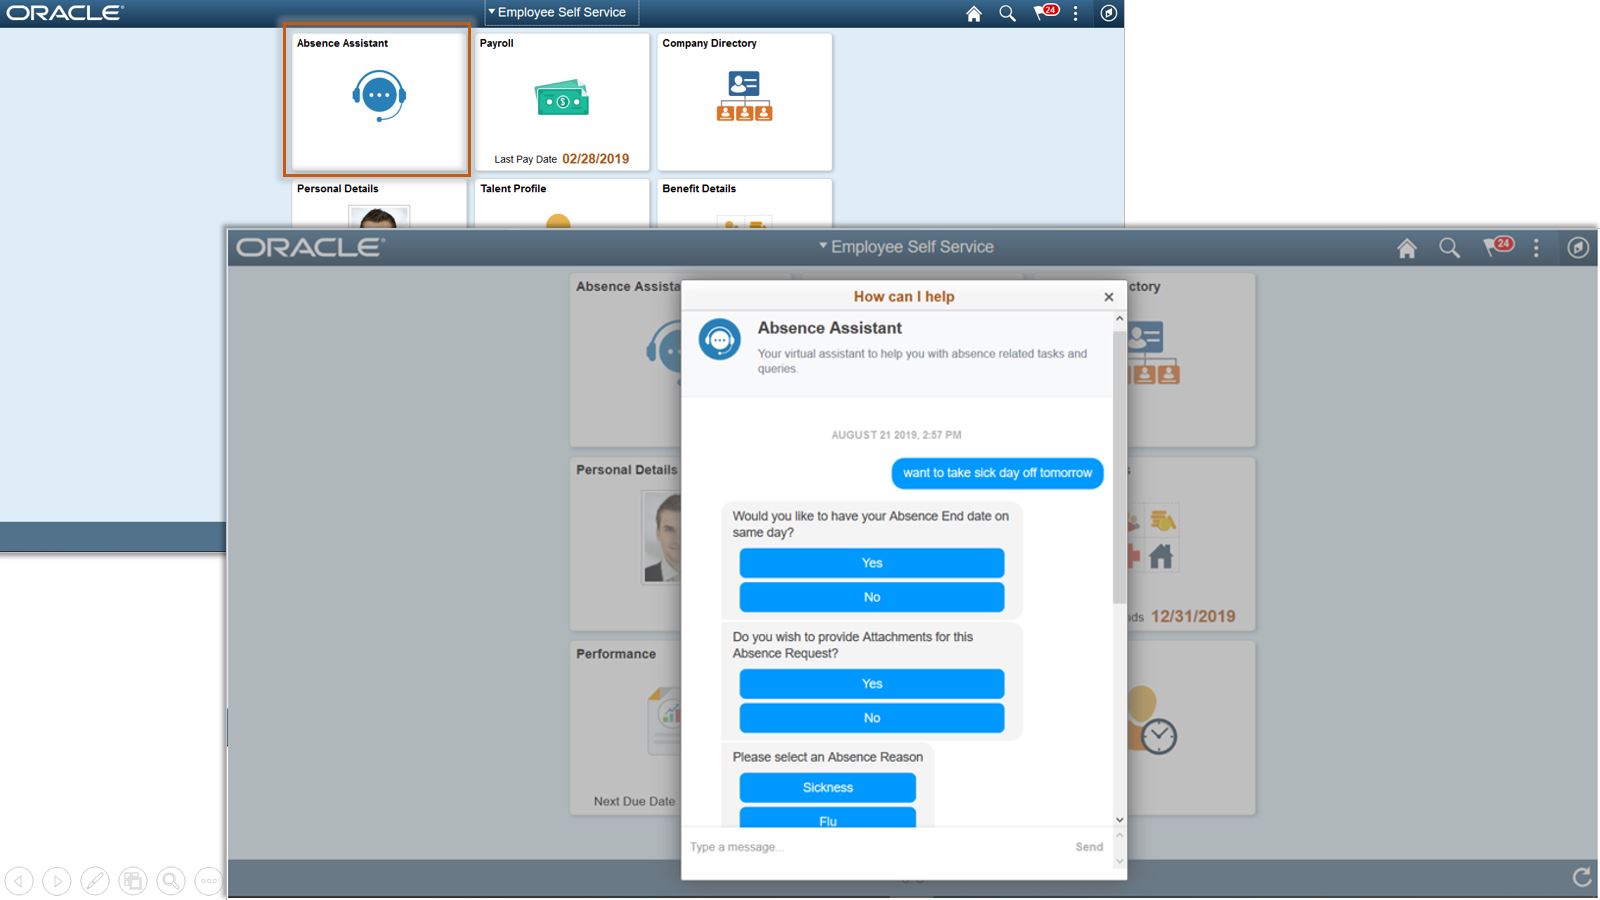The height and width of the screenshot is (900, 1600).
Task: Click the 'want to take sick day off tomorrow' message
Action: [997, 473]
